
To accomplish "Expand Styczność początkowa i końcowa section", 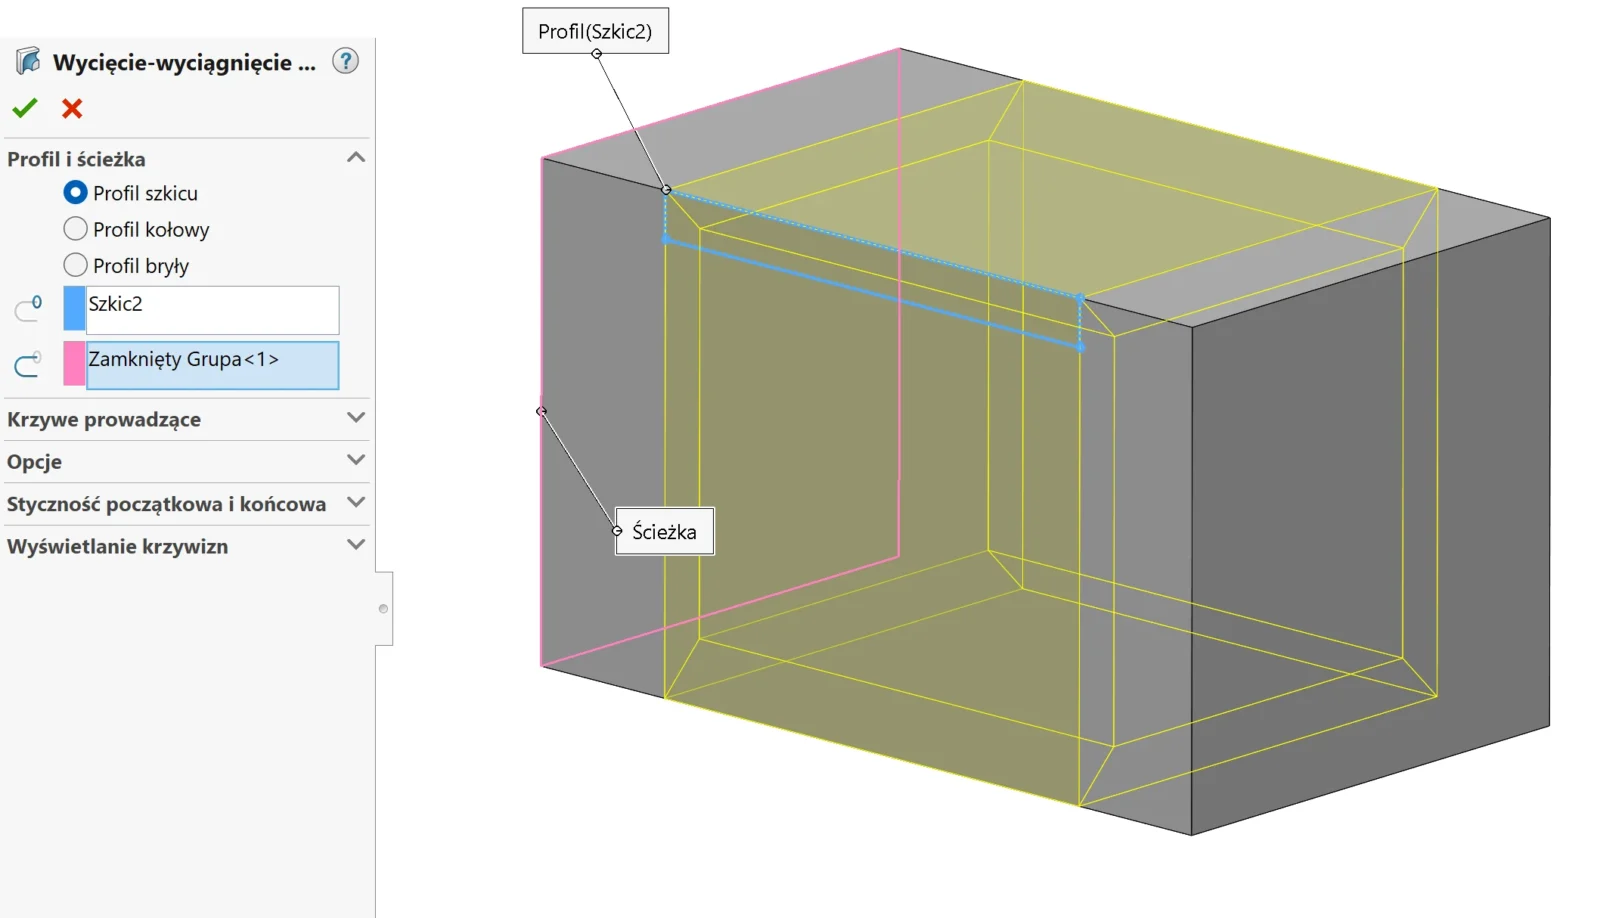I will tap(356, 502).
